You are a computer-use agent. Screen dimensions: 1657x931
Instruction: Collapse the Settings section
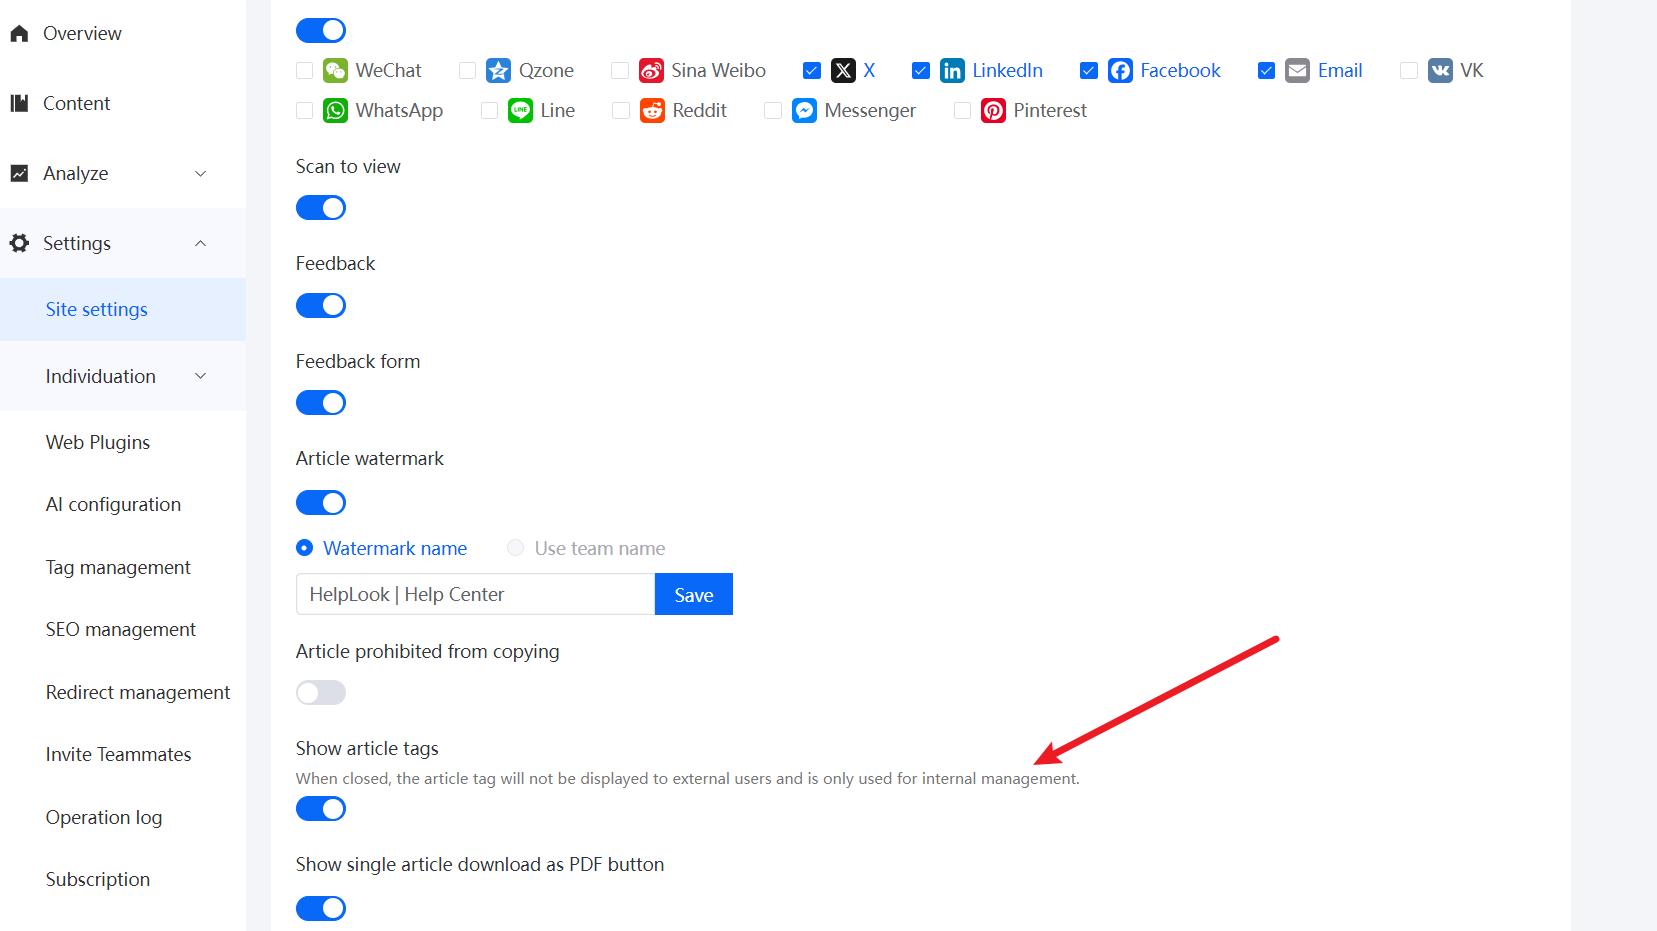pyautogui.click(x=200, y=243)
